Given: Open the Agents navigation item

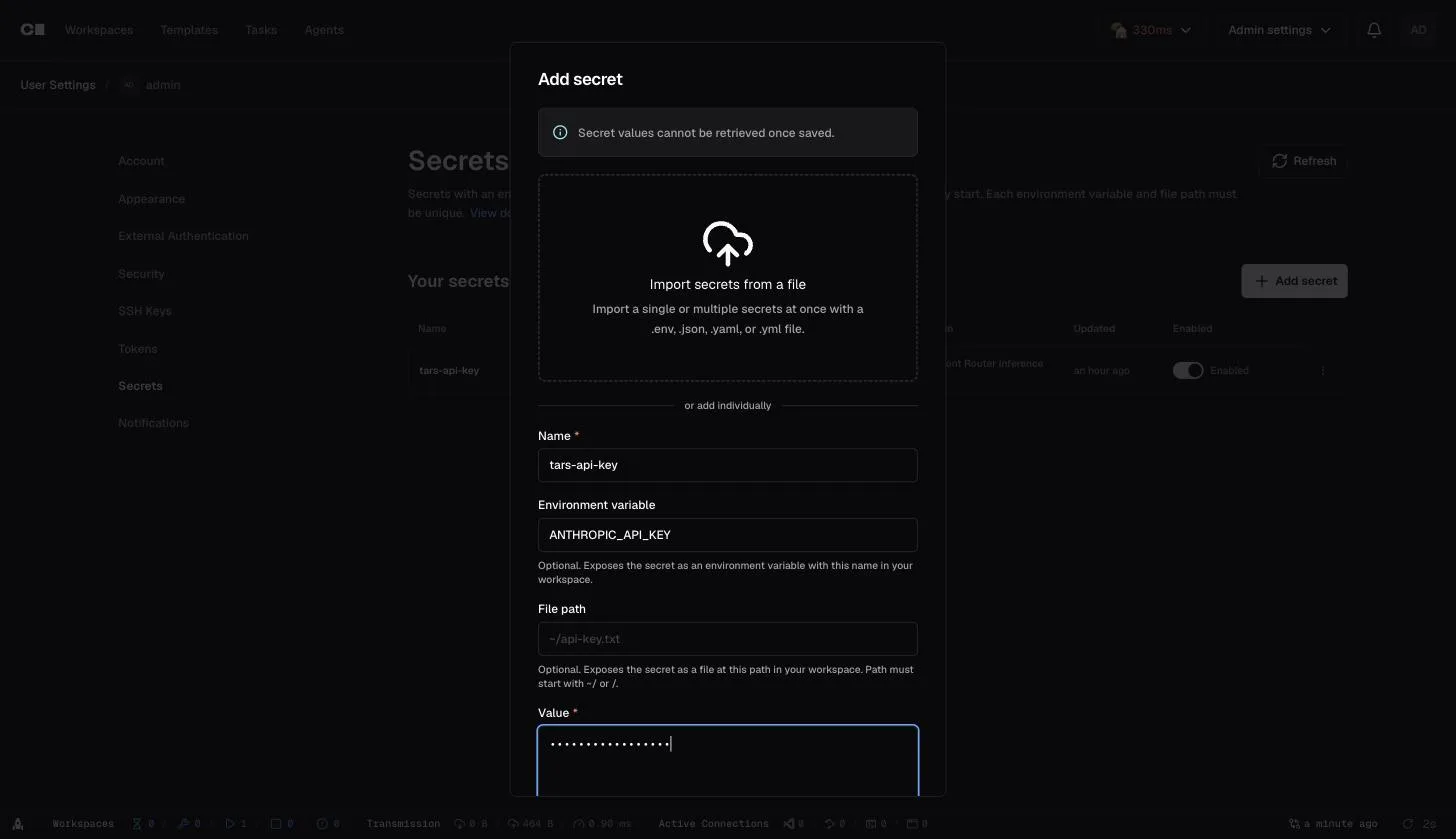Looking at the screenshot, I should coord(324,30).
